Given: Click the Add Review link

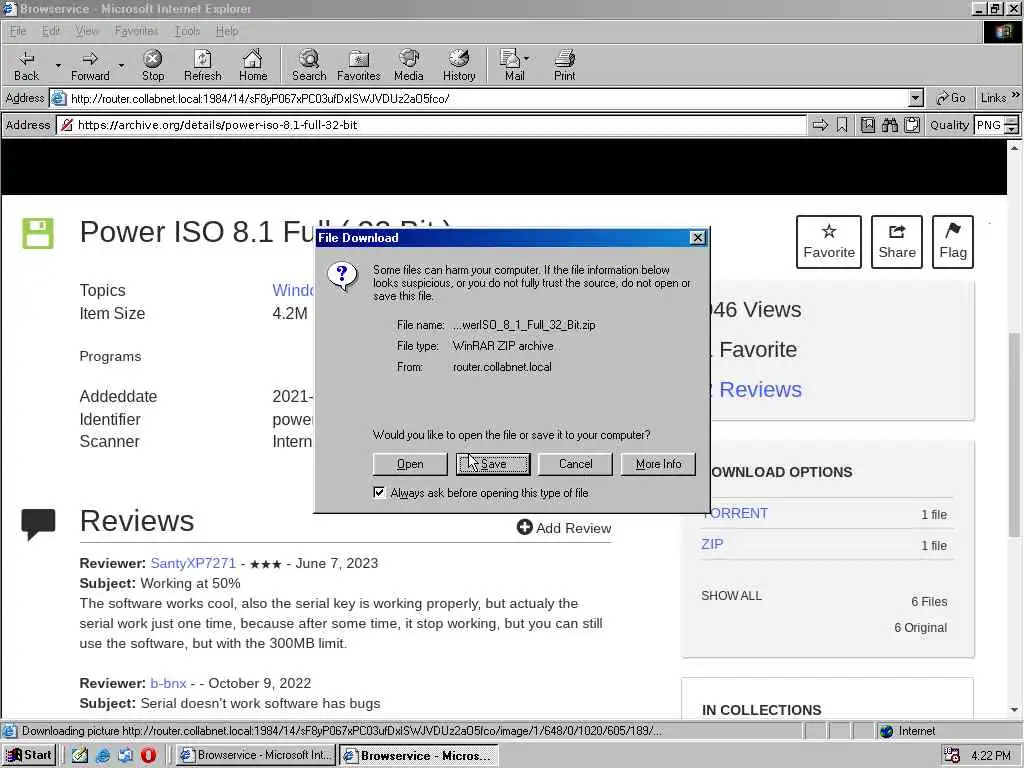Looking at the screenshot, I should [x=564, y=528].
